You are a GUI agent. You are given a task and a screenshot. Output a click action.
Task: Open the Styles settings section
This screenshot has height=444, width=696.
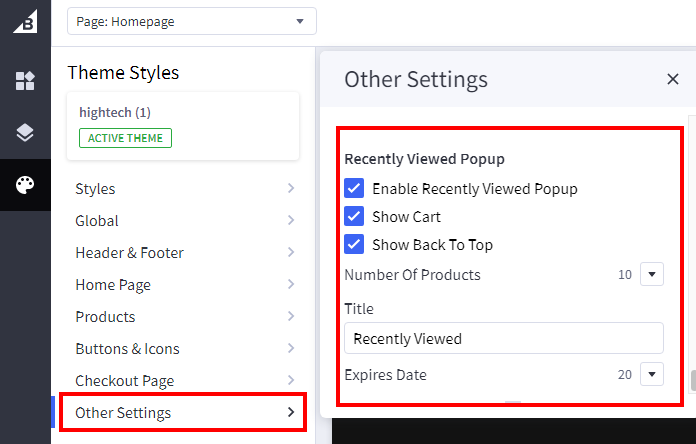[185, 189]
